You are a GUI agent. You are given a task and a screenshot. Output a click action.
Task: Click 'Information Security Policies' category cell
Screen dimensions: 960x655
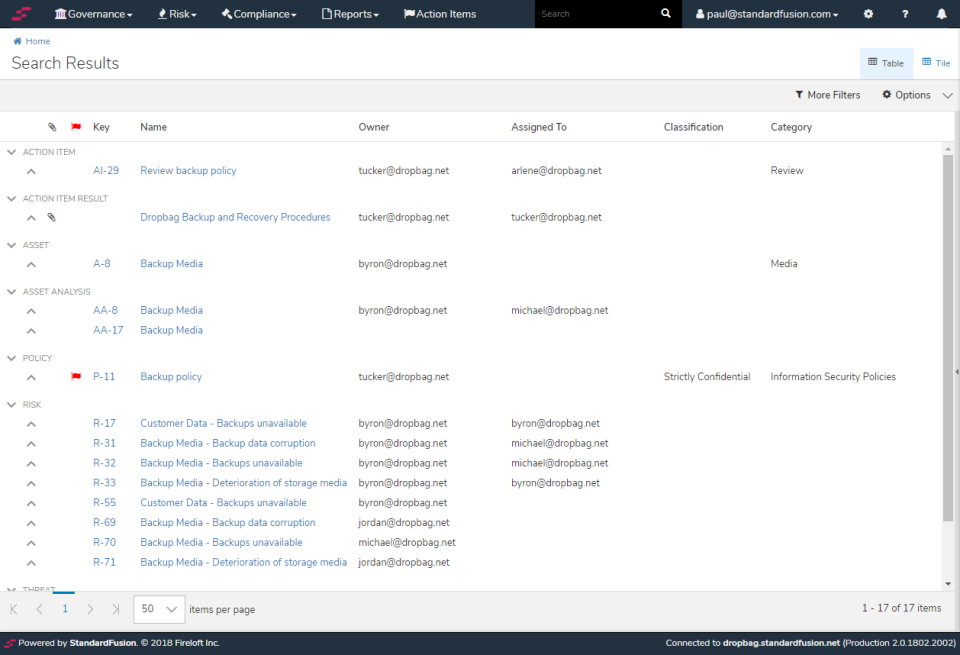click(833, 376)
